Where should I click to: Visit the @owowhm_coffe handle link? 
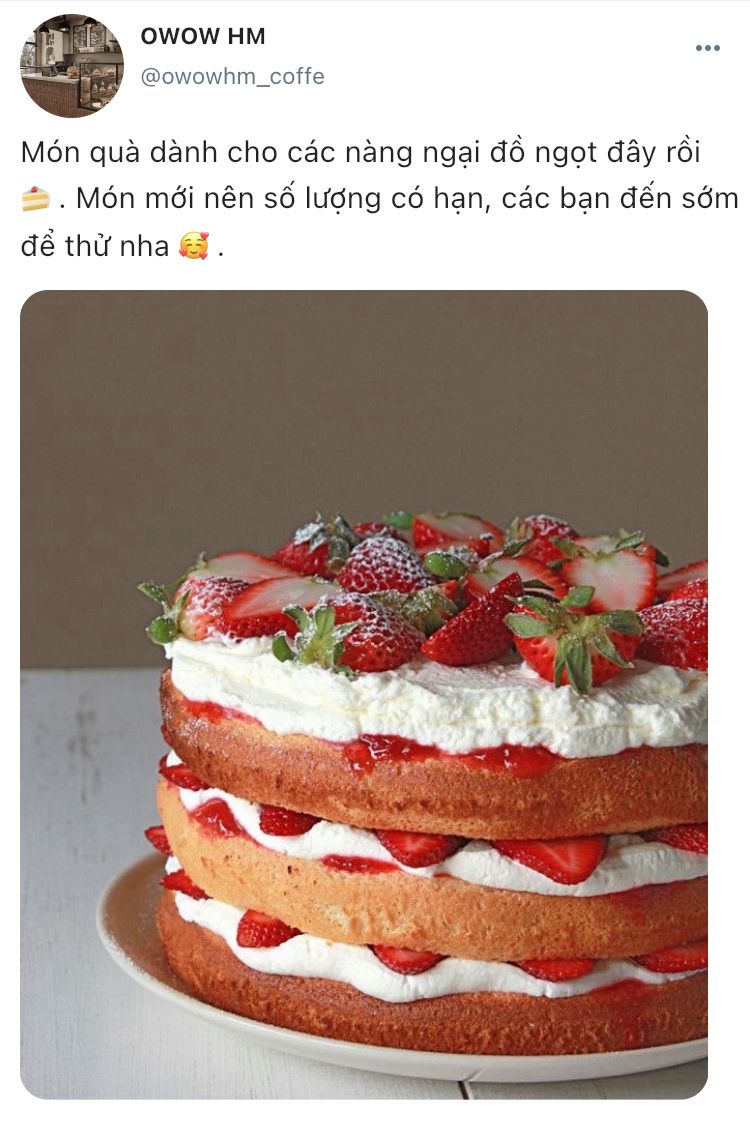point(232,76)
